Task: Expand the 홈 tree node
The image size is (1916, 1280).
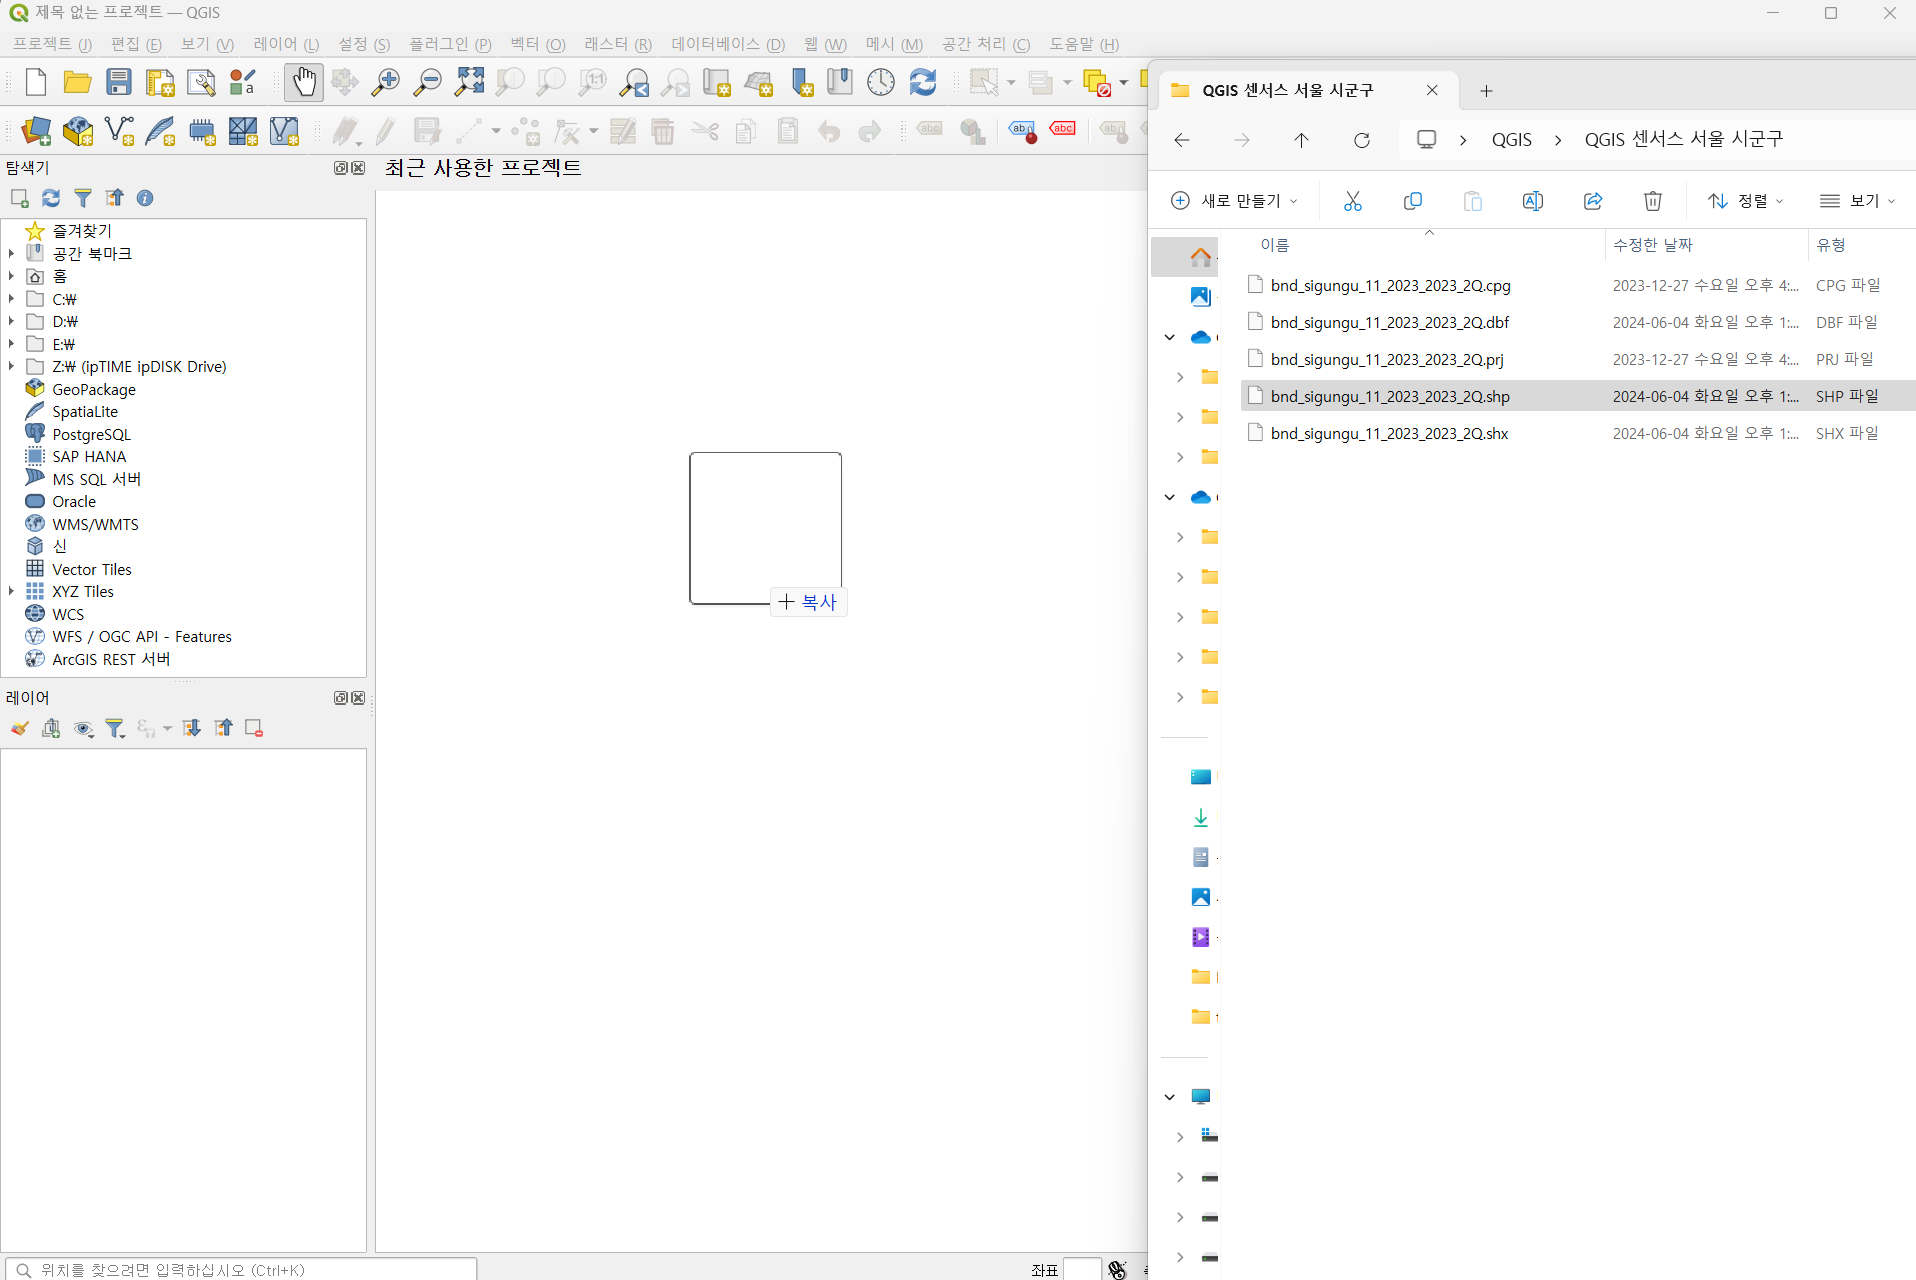Action: coord(11,276)
